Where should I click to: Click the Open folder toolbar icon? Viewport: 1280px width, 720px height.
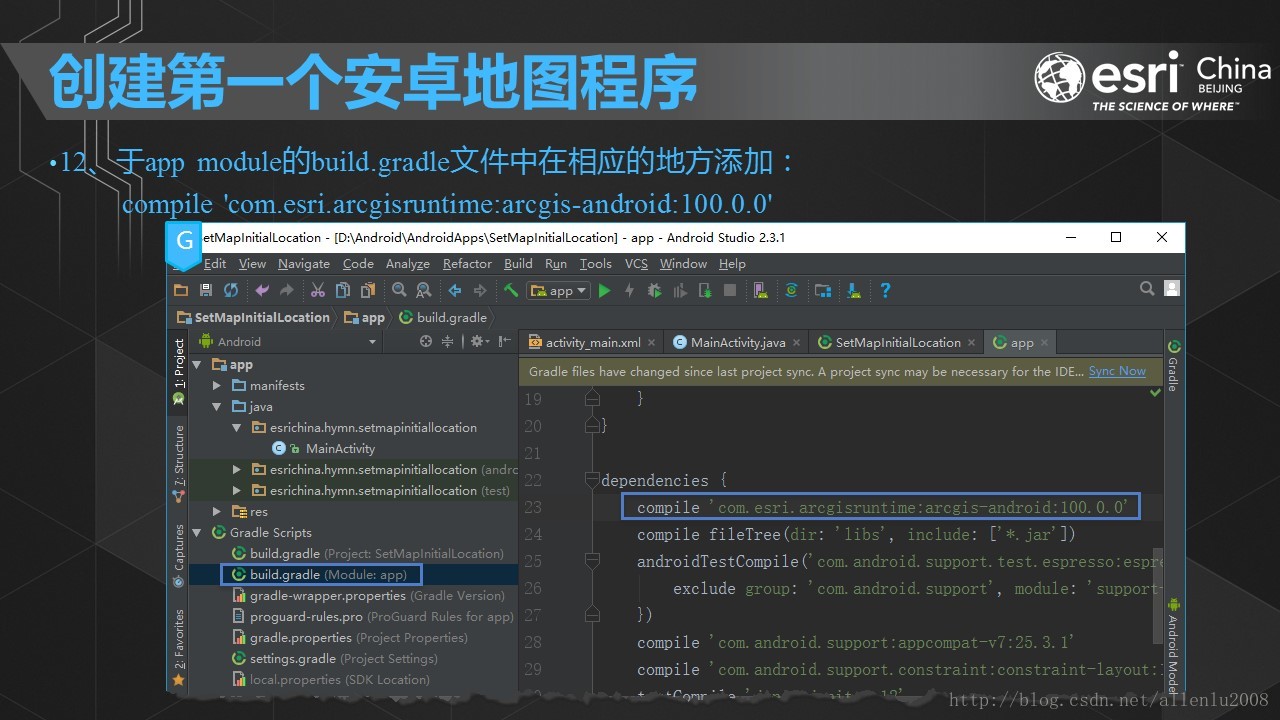pos(181,291)
